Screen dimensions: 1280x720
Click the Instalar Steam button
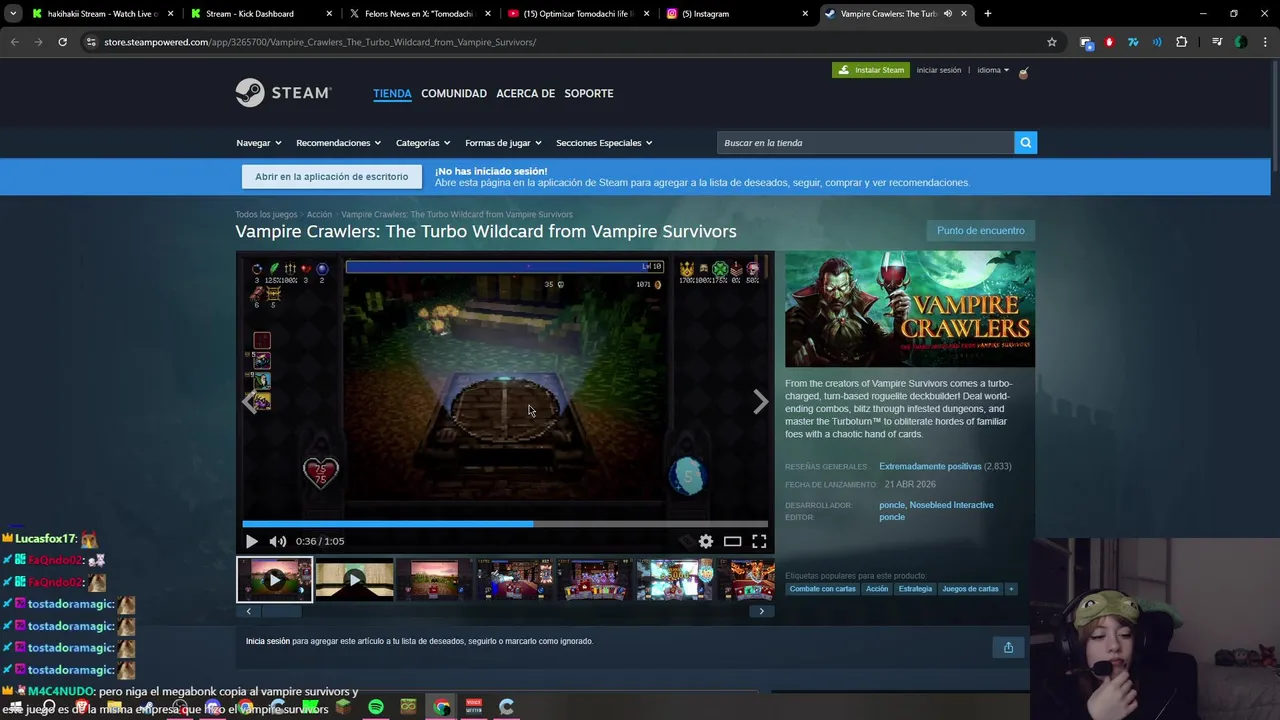click(871, 70)
